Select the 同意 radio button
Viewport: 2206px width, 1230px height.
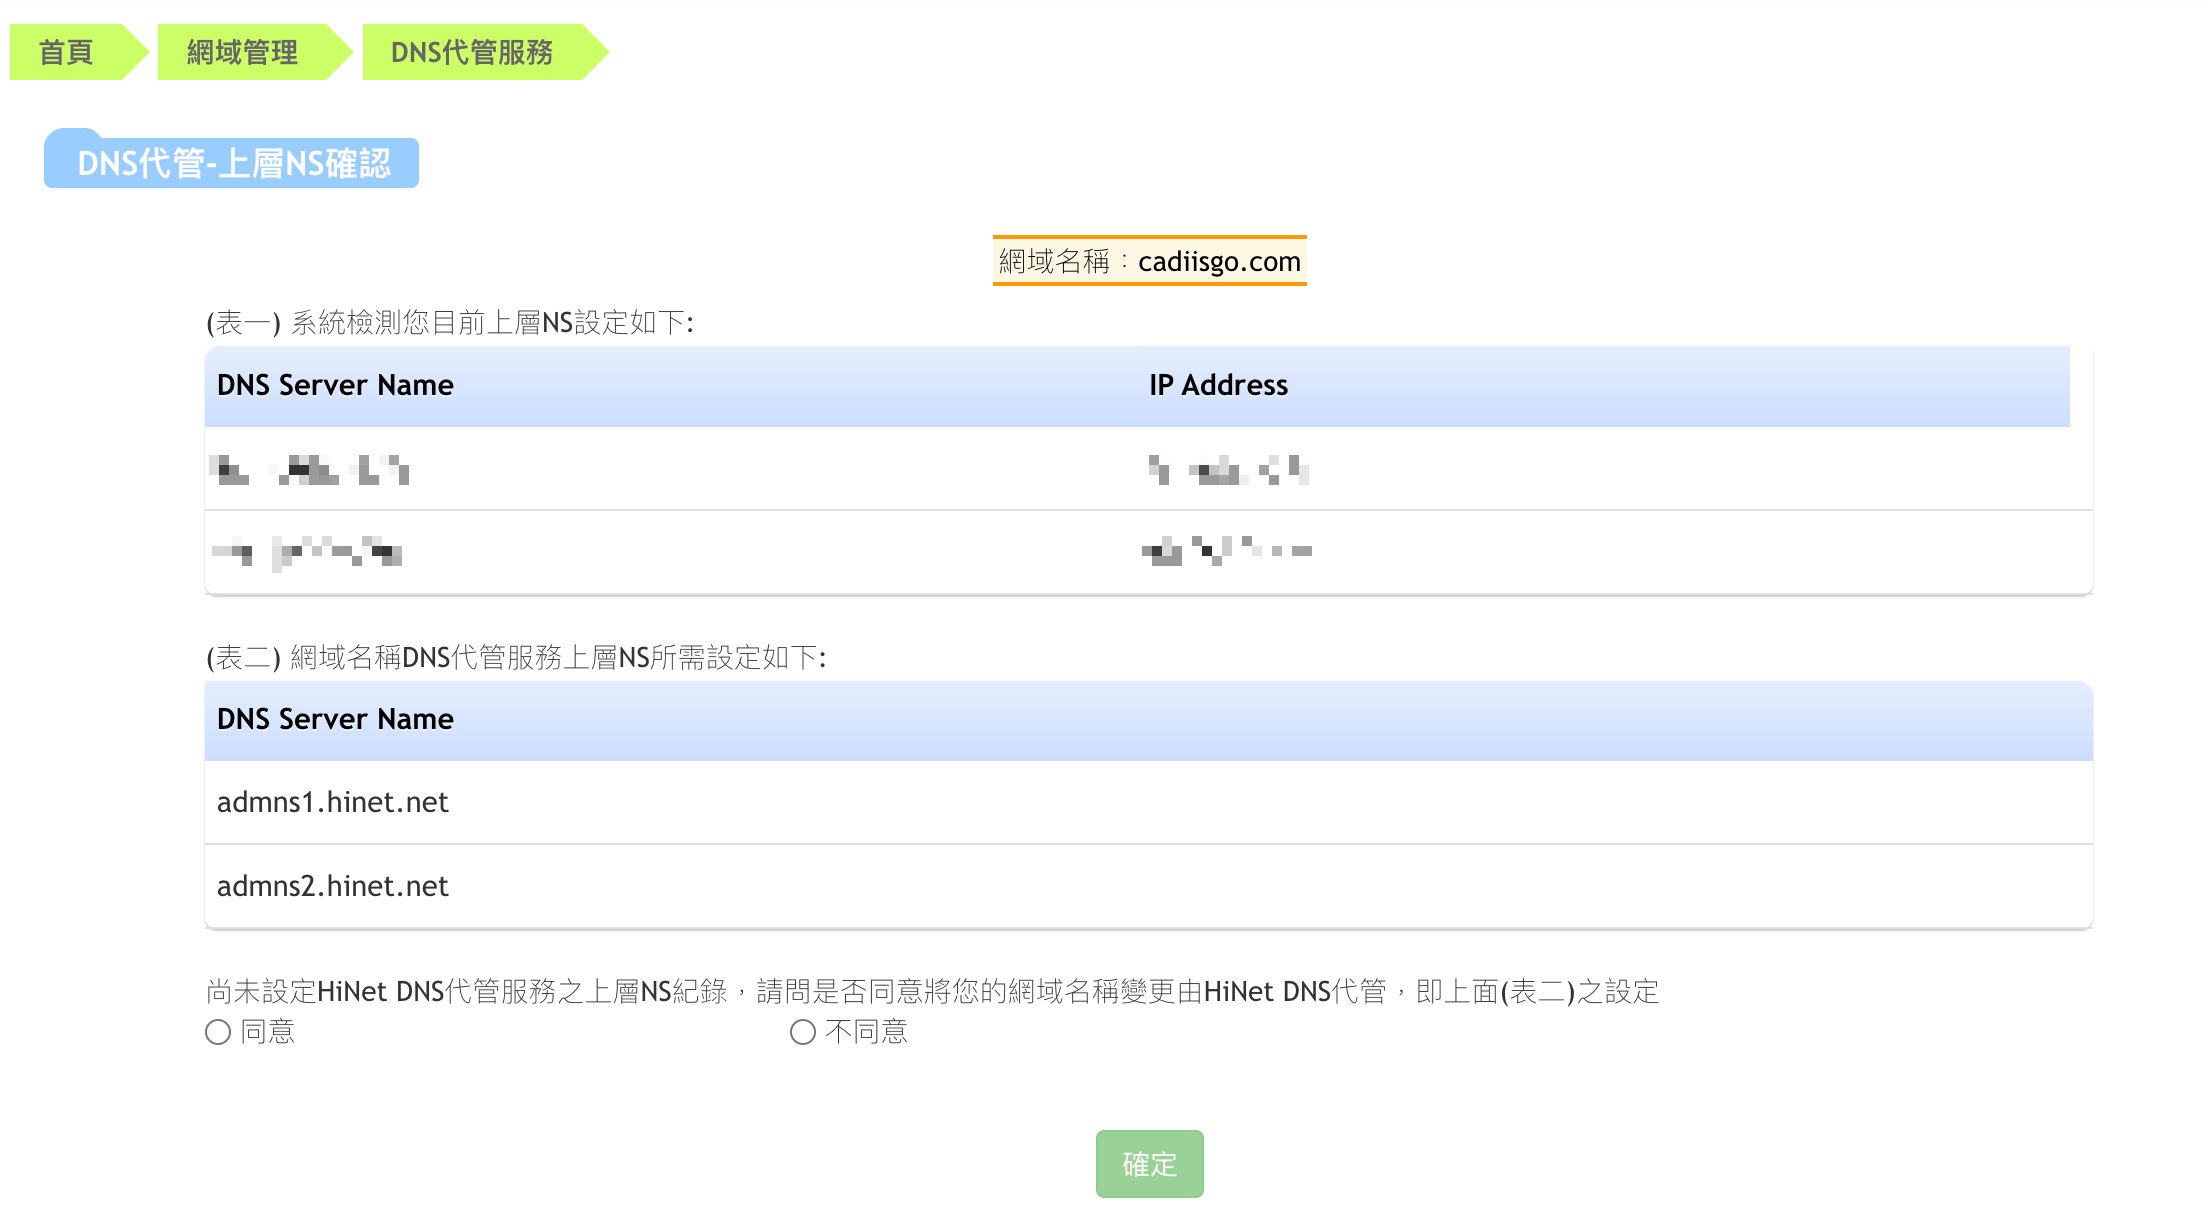point(218,1032)
